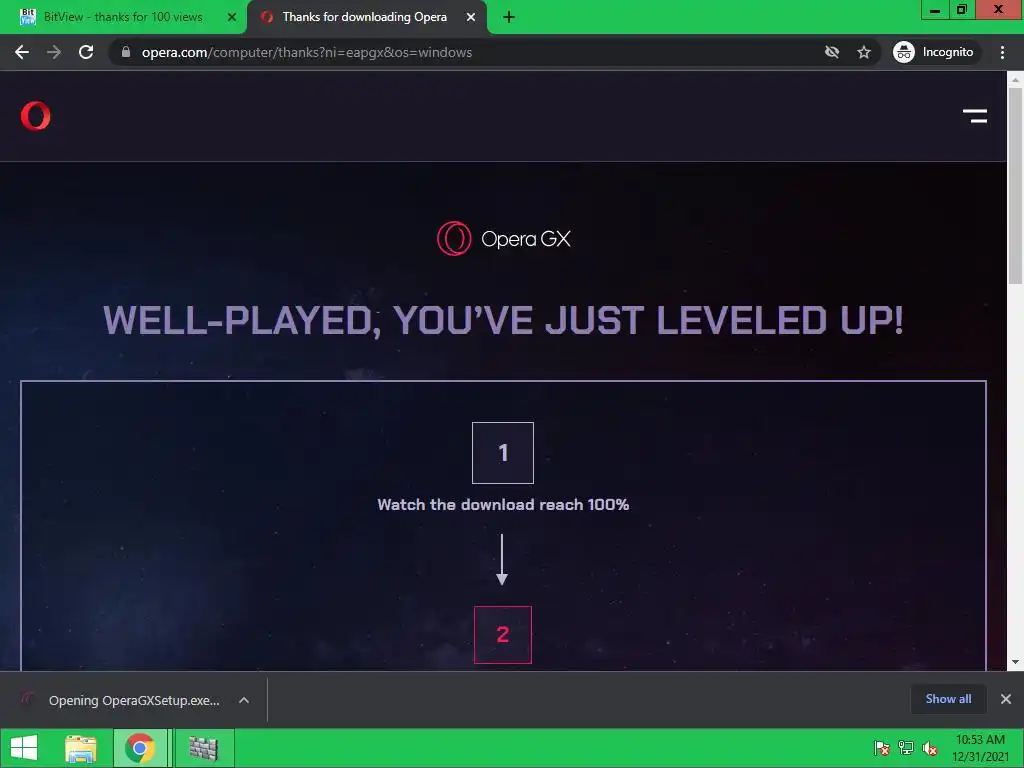This screenshot has width=1024, height=768.
Task: Click the page scrollbar thumb
Action: (x=1015, y=185)
